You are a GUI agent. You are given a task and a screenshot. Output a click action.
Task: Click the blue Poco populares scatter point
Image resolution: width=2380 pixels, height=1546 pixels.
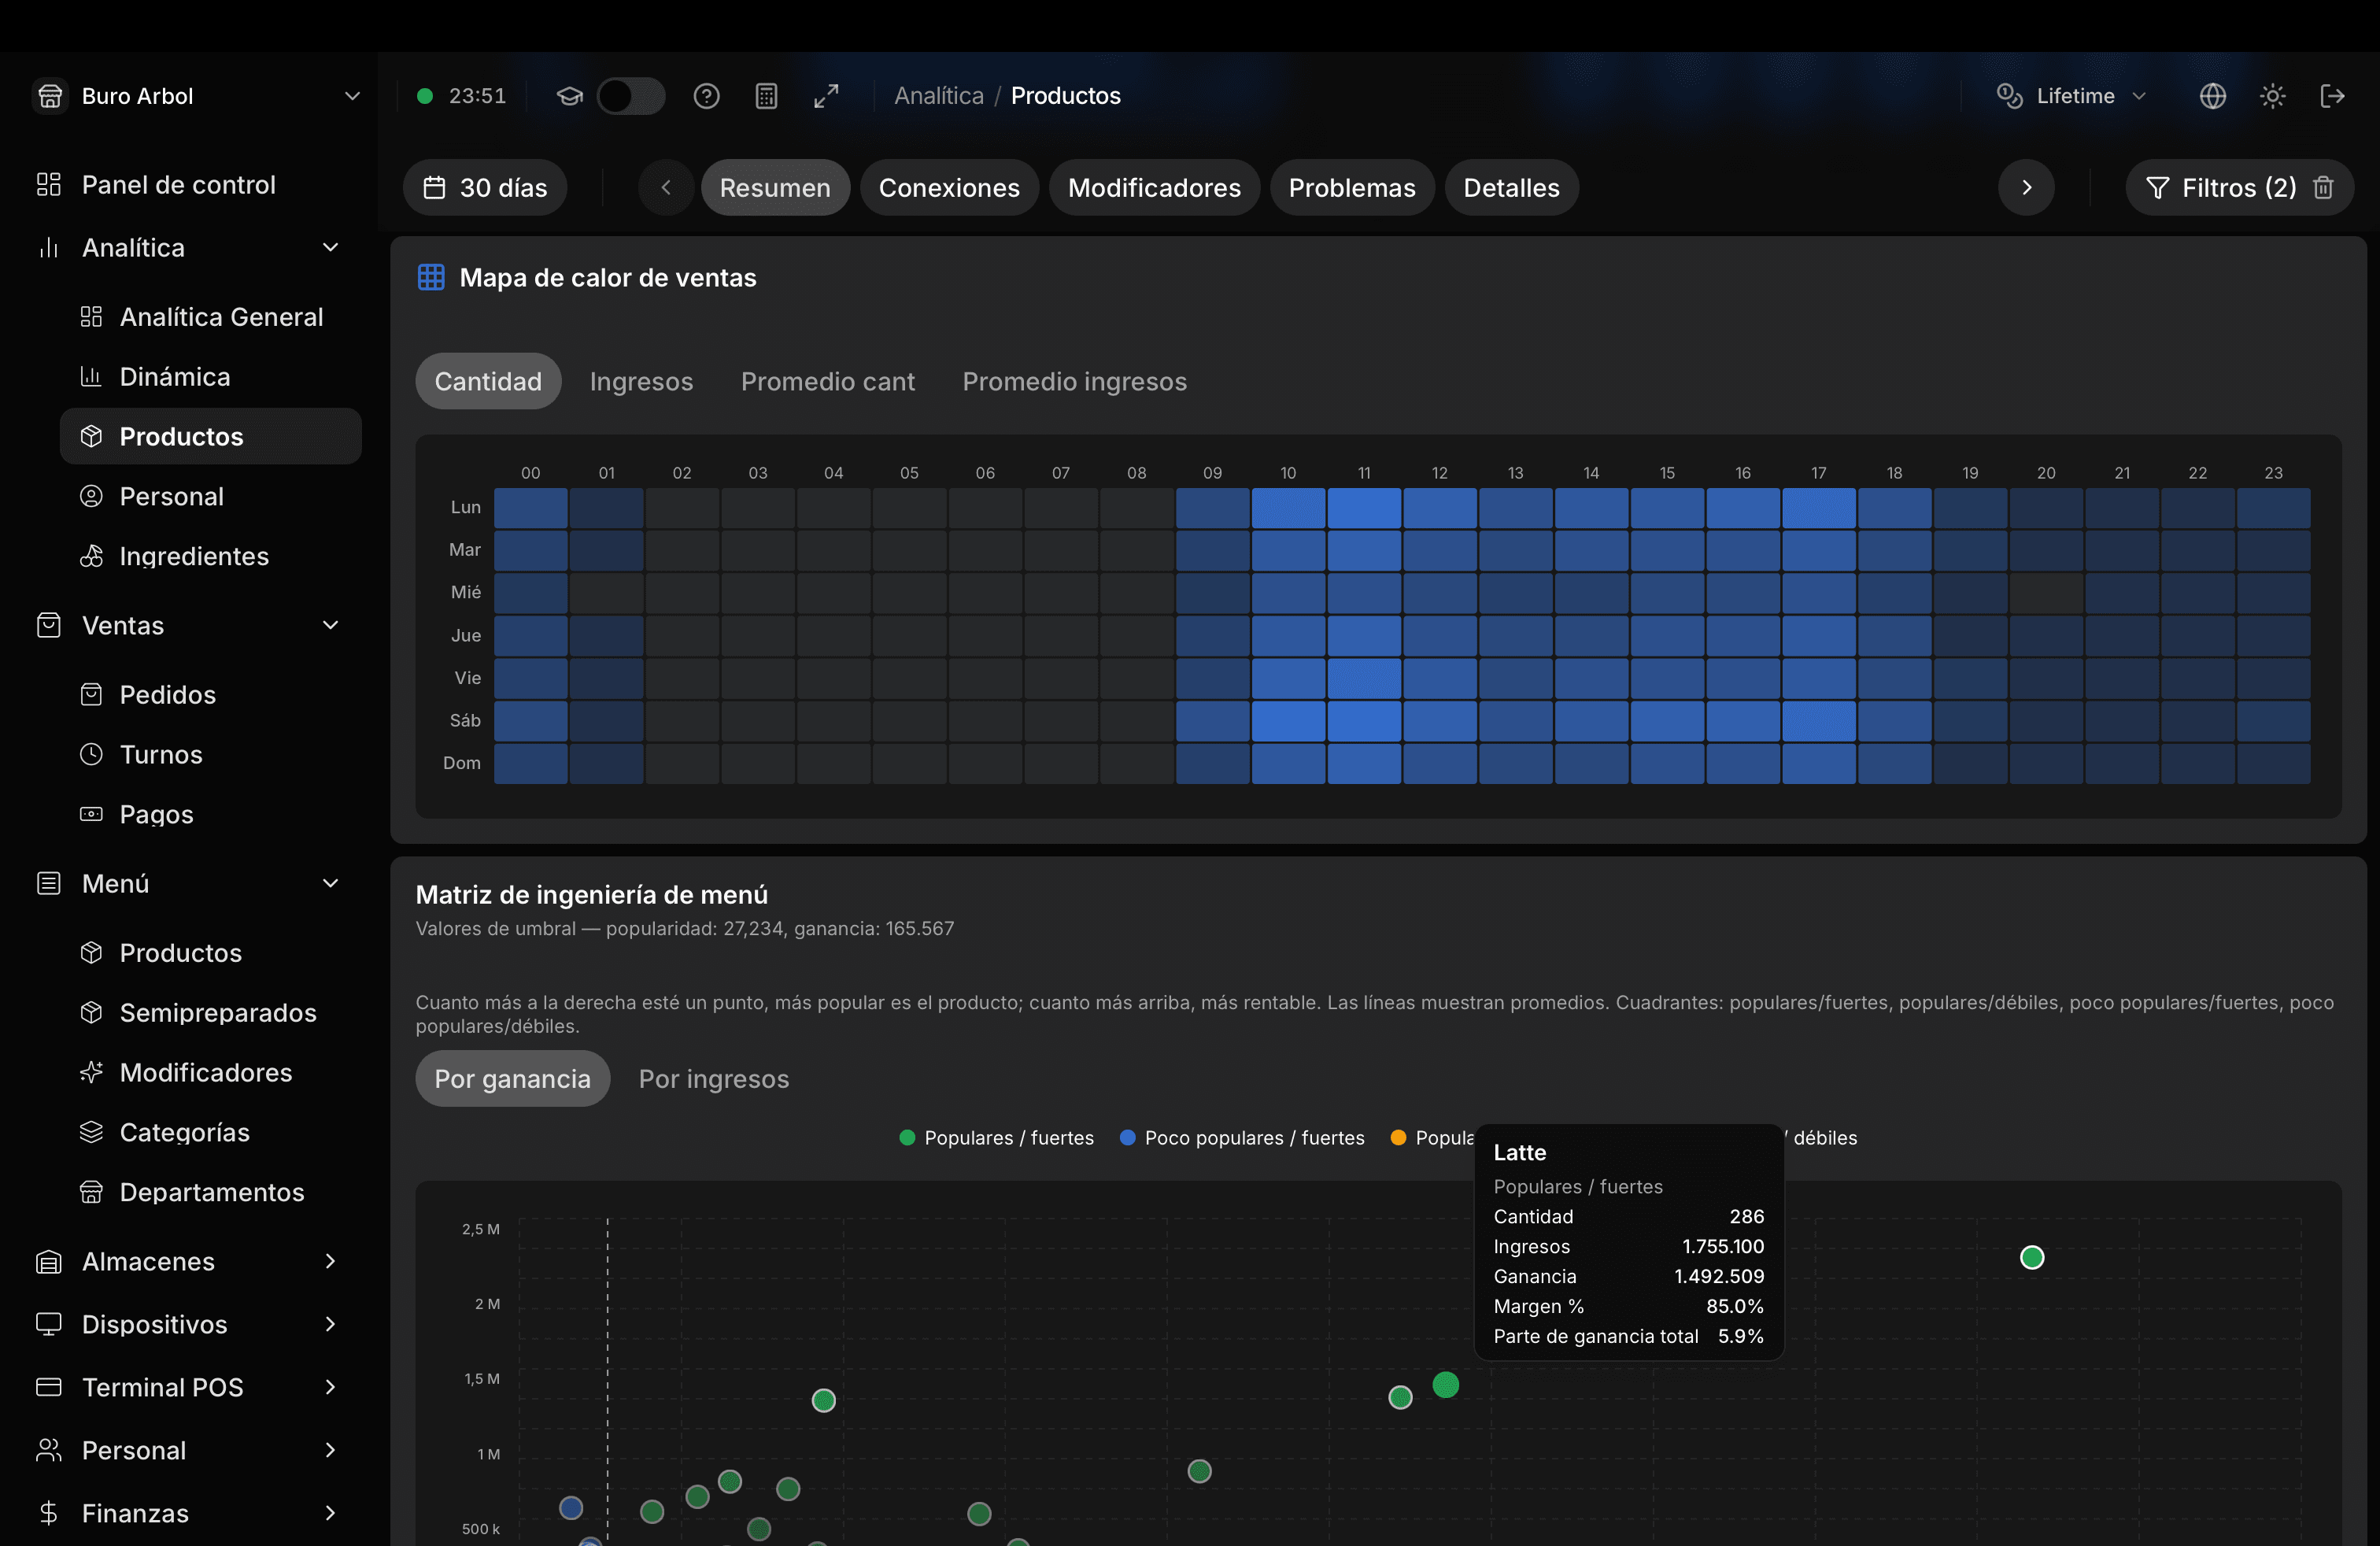tap(571, 1509)
